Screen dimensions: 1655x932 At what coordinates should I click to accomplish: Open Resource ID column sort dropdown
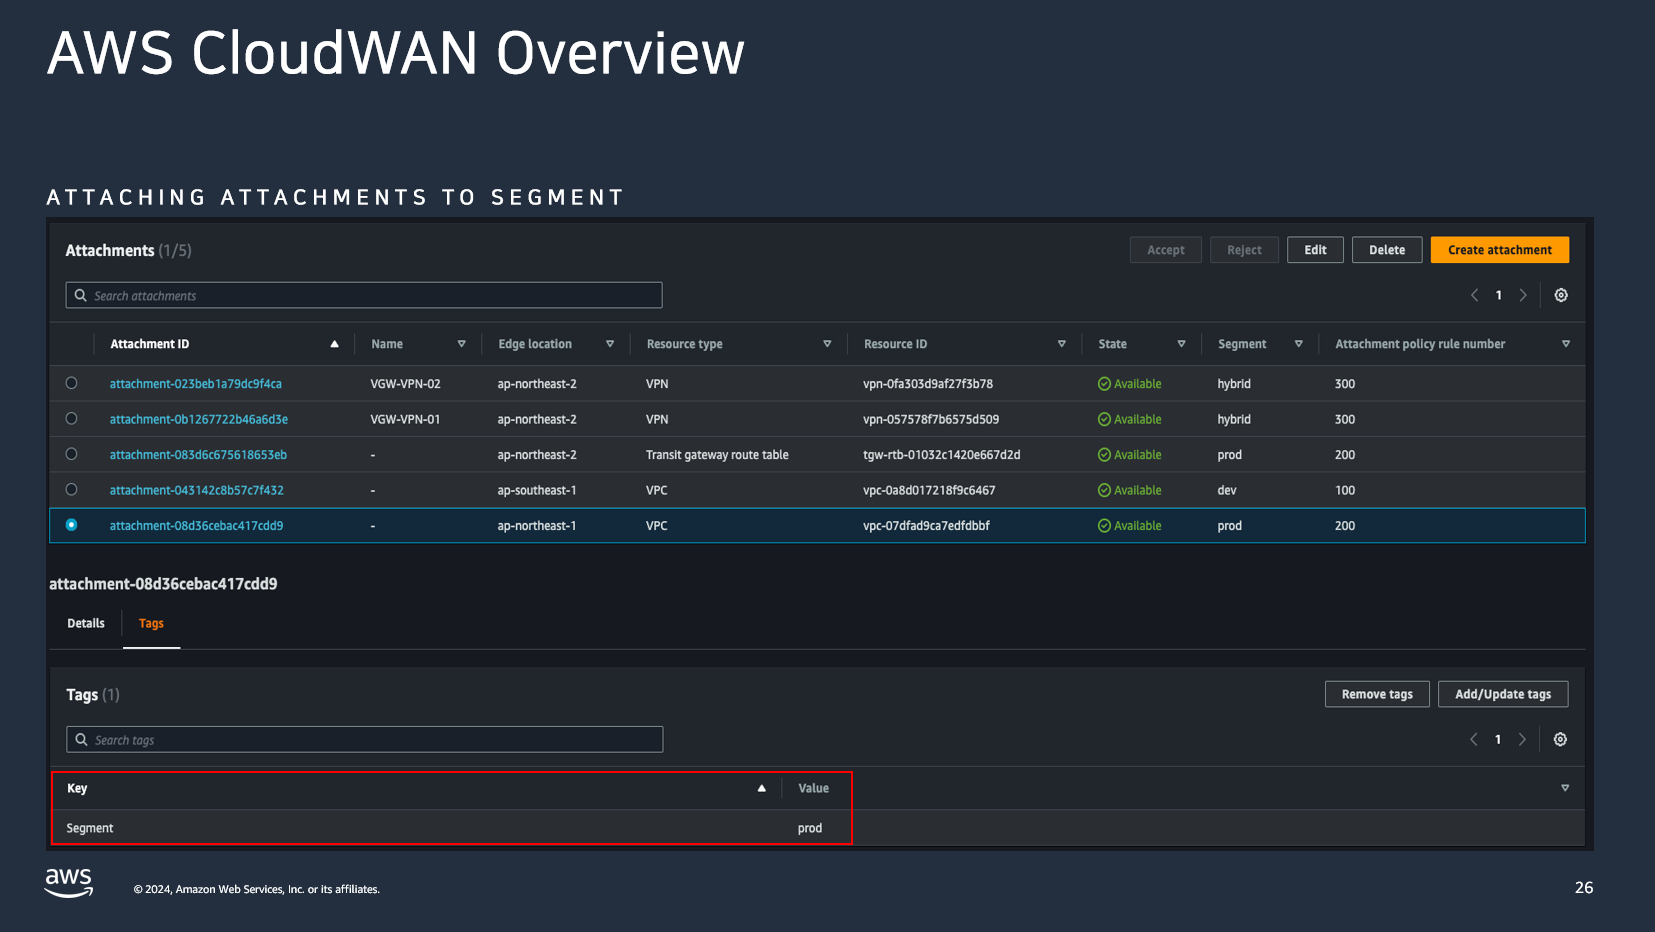(1061, 344)
